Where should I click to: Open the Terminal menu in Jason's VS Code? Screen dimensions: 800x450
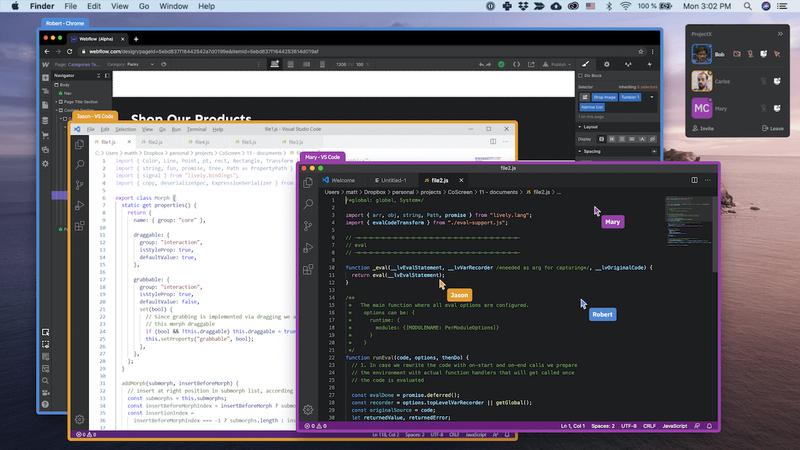[x=196, y=130]
